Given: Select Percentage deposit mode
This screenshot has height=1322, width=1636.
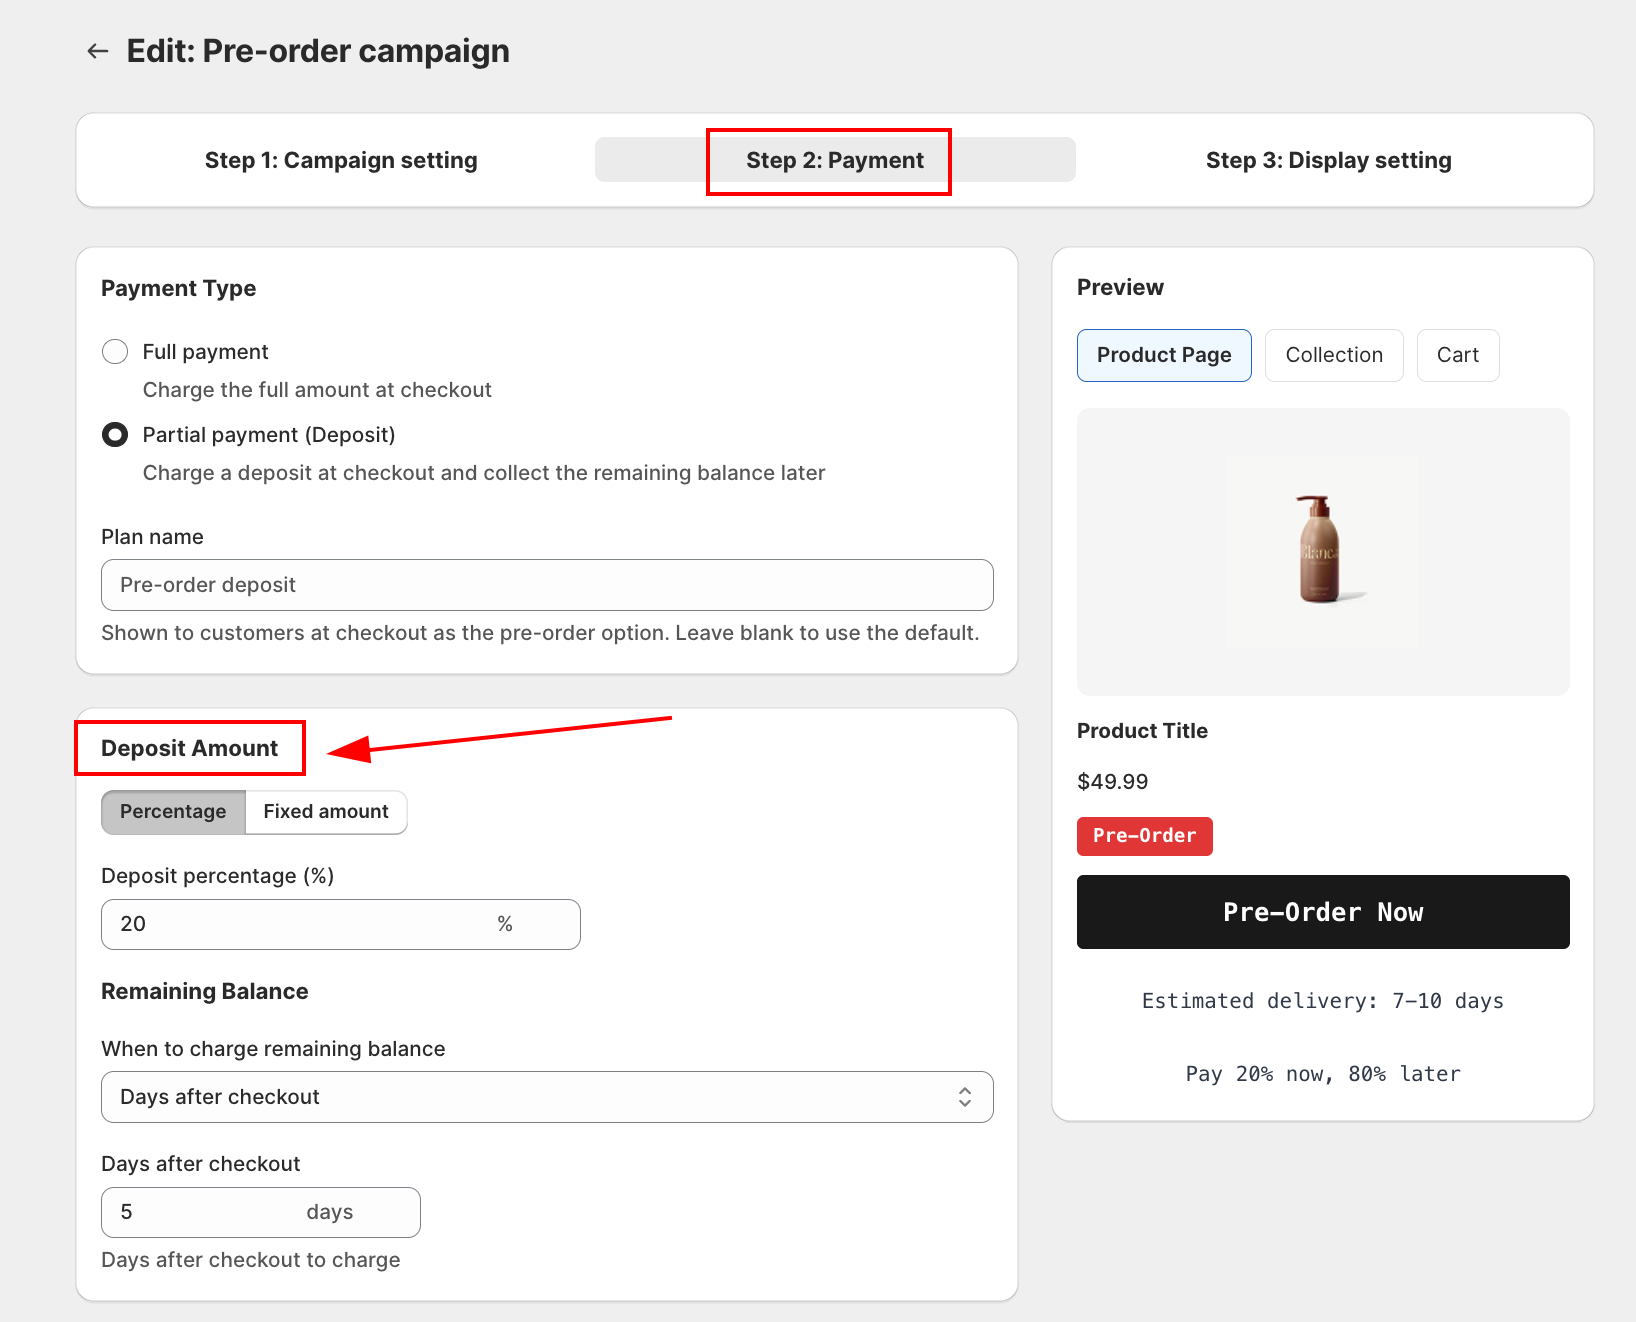Looking at the screenshot, I should click(173, 812).
